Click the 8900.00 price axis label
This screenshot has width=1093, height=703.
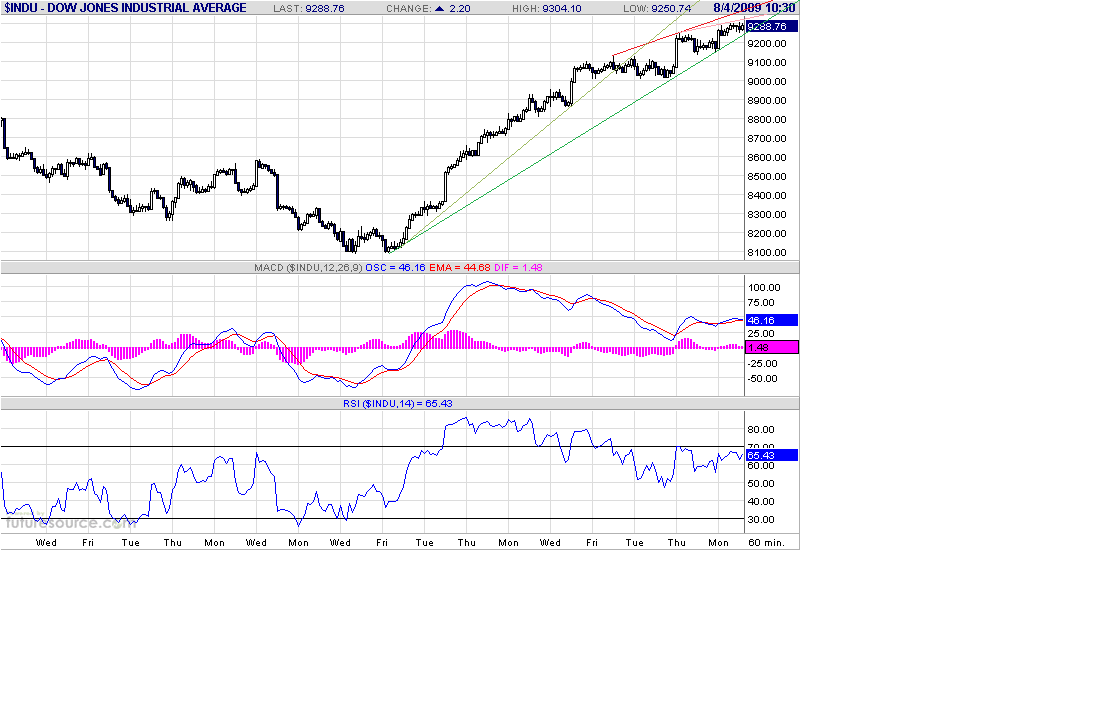click(x=767, y=100)
